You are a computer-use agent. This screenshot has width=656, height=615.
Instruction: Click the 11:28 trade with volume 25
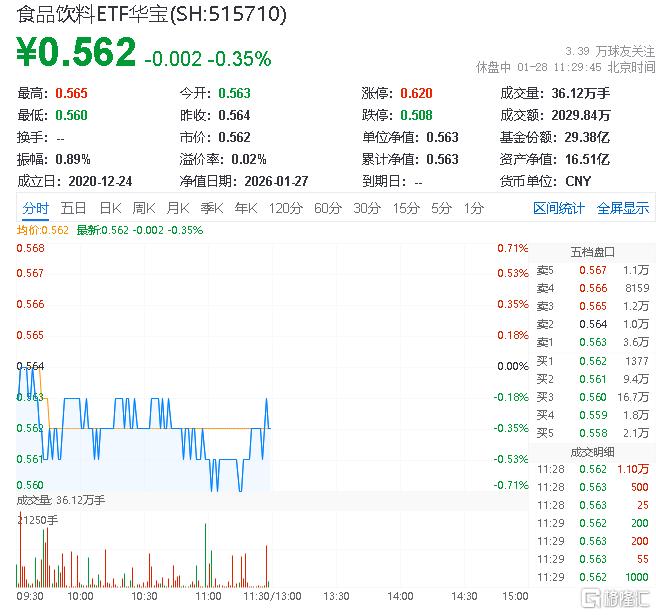593,505
